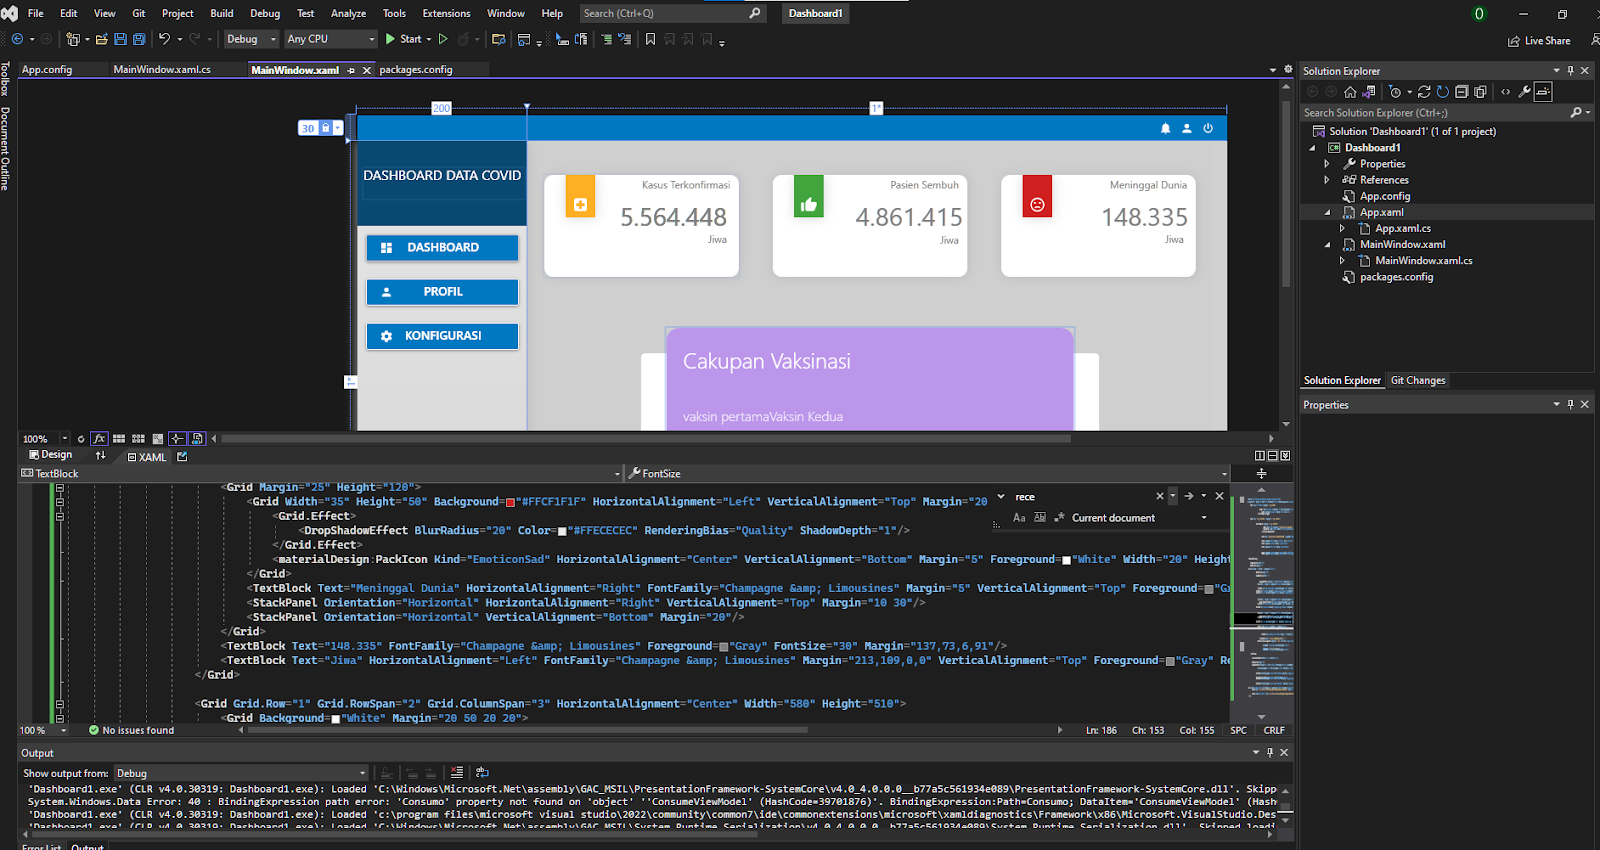Click Sync with Active Document icon
This screenshot has height=850, width=1600.
coord(1424,92)
